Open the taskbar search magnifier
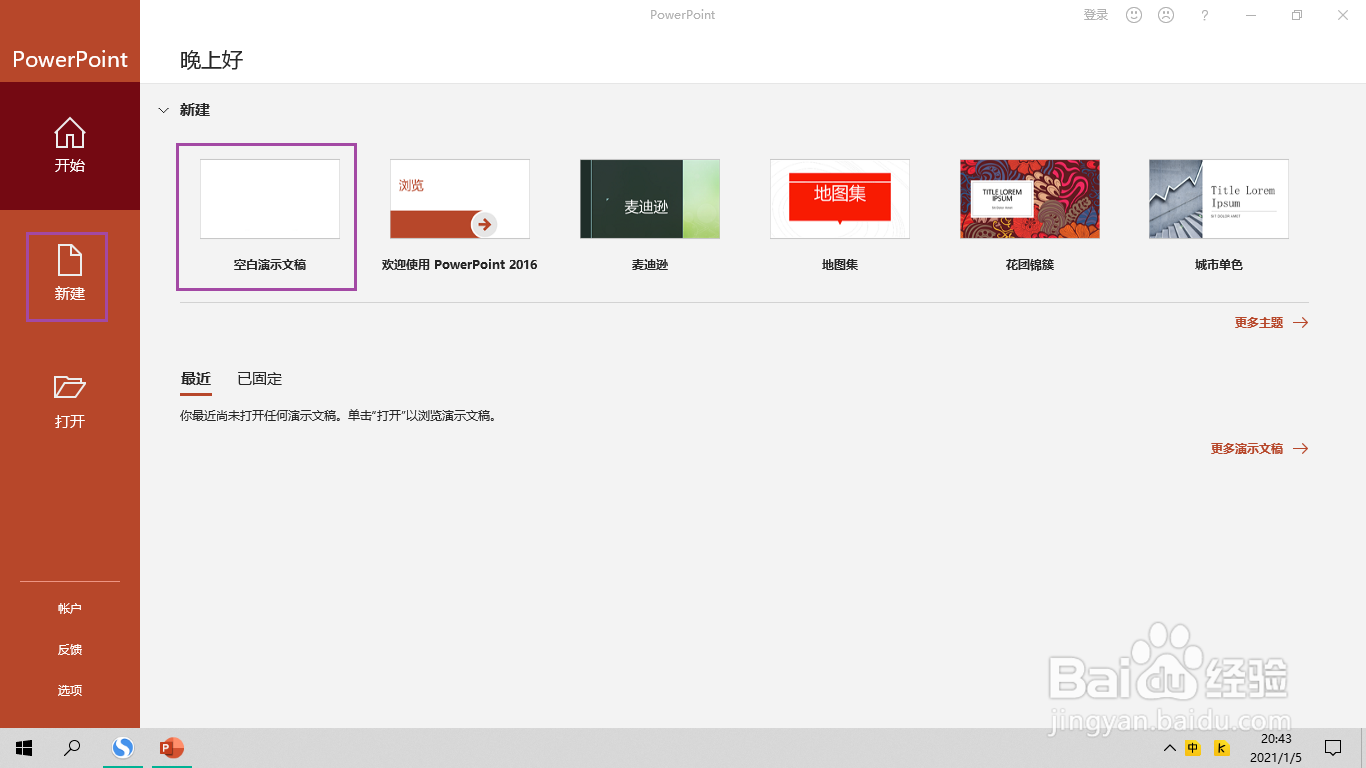This screenshot has width=1366, height=768. pyautogui.click(x=72, y=748)
